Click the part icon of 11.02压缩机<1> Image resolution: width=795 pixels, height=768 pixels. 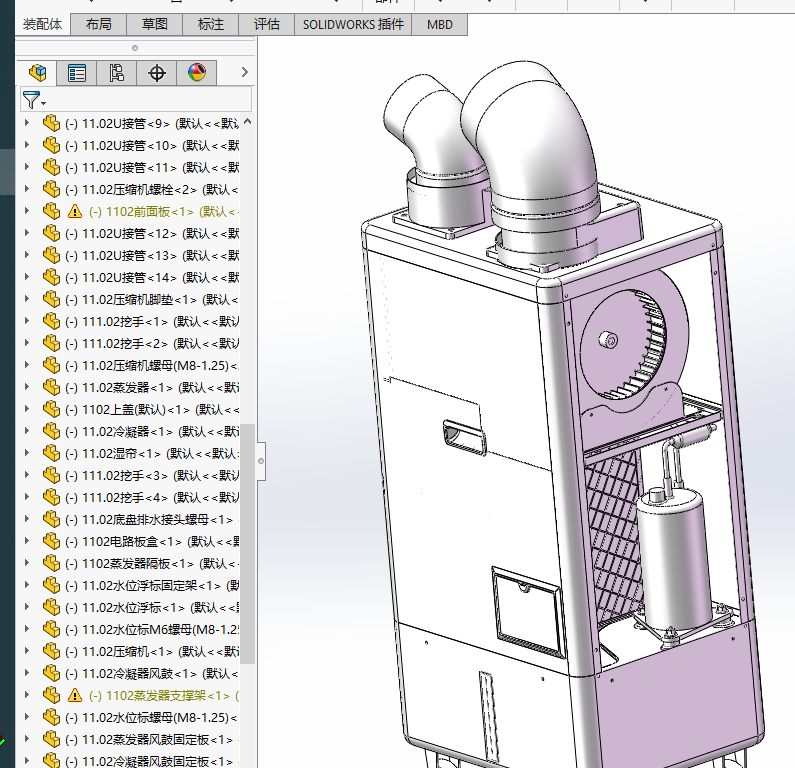coord(52,651)
